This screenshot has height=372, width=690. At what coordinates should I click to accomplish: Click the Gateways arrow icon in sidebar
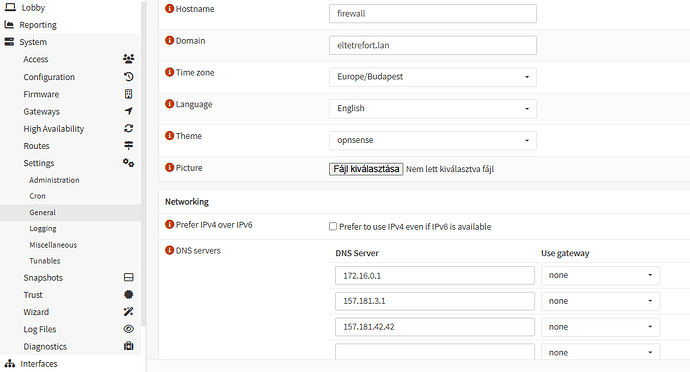(128, 111)
